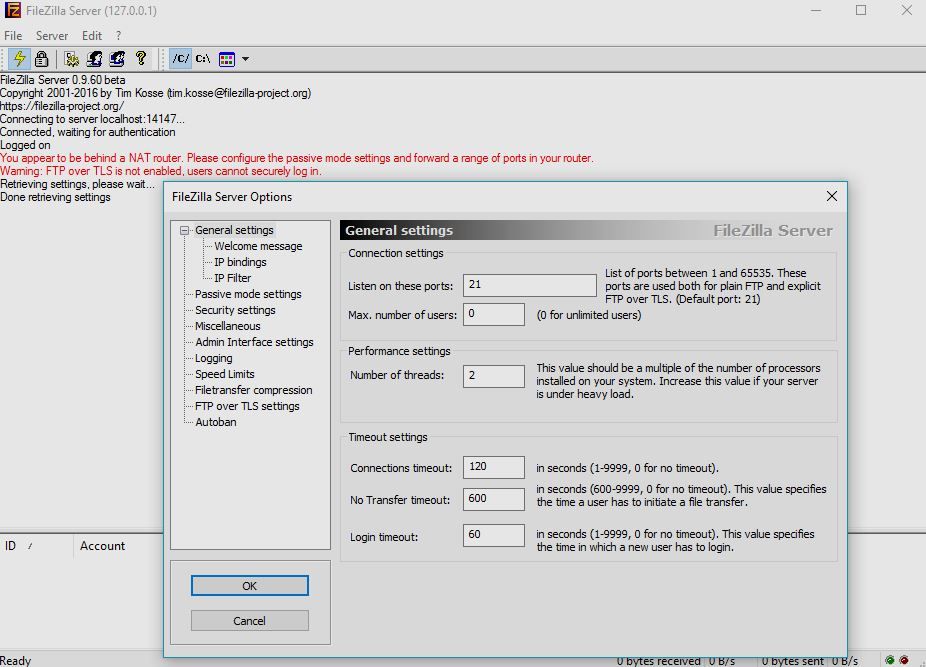Image resolution: width=926 pixels, height=667 pixels.
Task: Toggle the C:\ path display button
Action: [203, 59]
